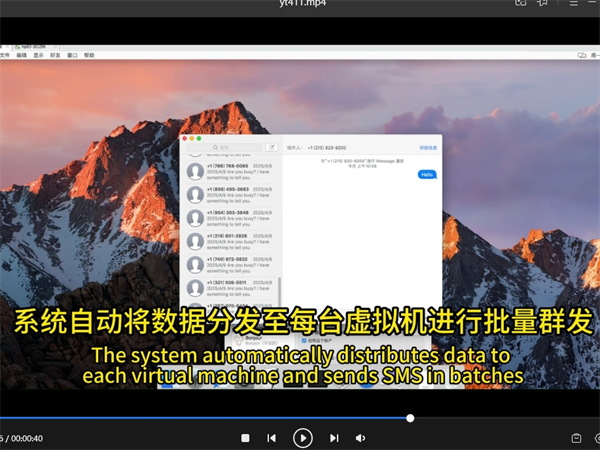Screen dimensions: 600x450
Task: Click the compose new message icon
Action: 271,147
